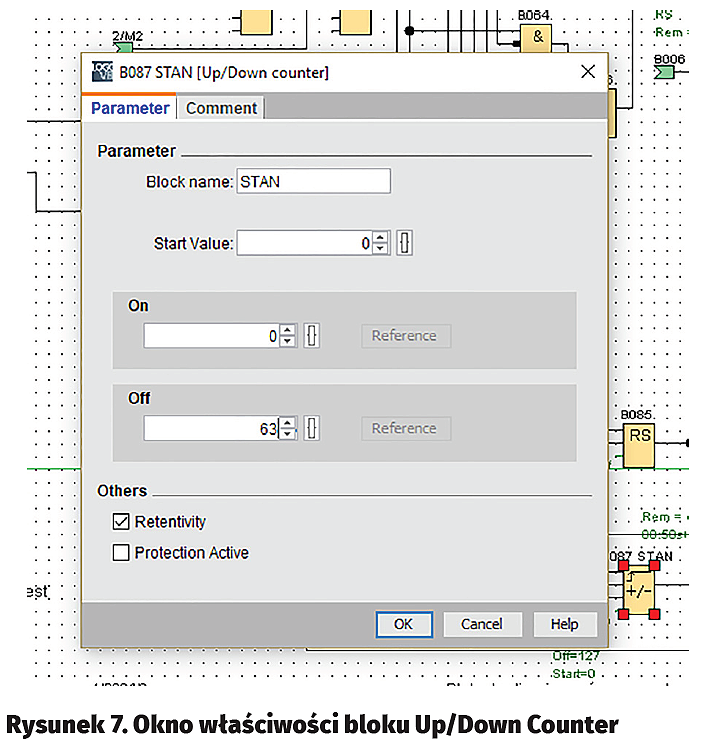Click the B087 up/down counter block

pos(638,591)
